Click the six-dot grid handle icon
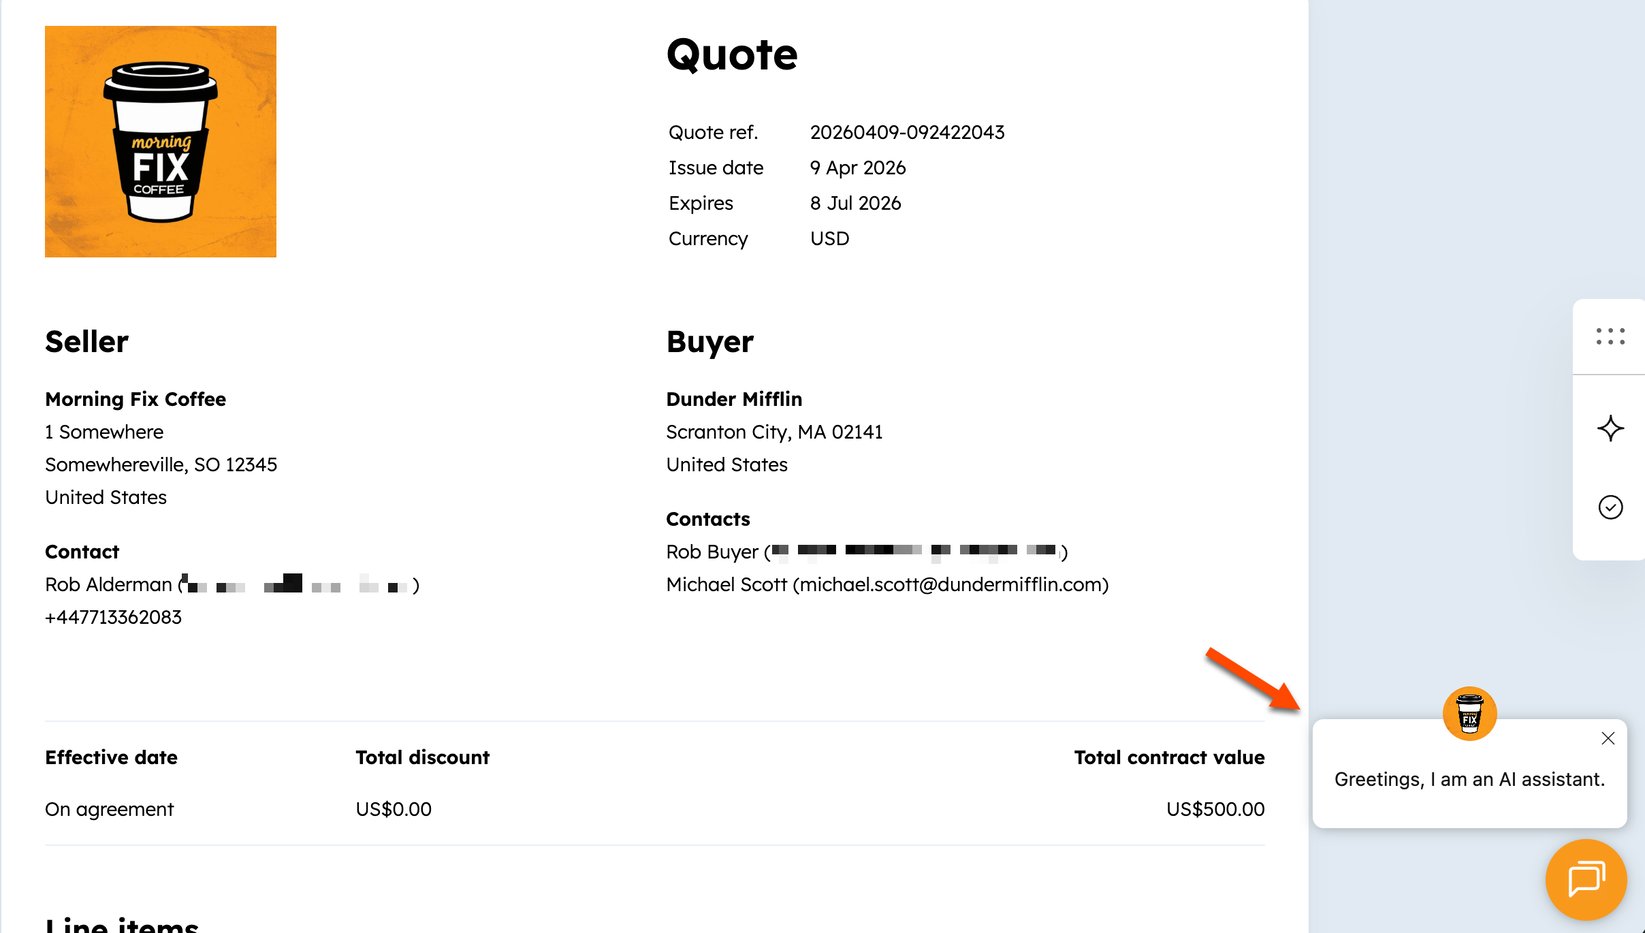This screenshot has width=1645, height=933. [x=1610, y=336]
